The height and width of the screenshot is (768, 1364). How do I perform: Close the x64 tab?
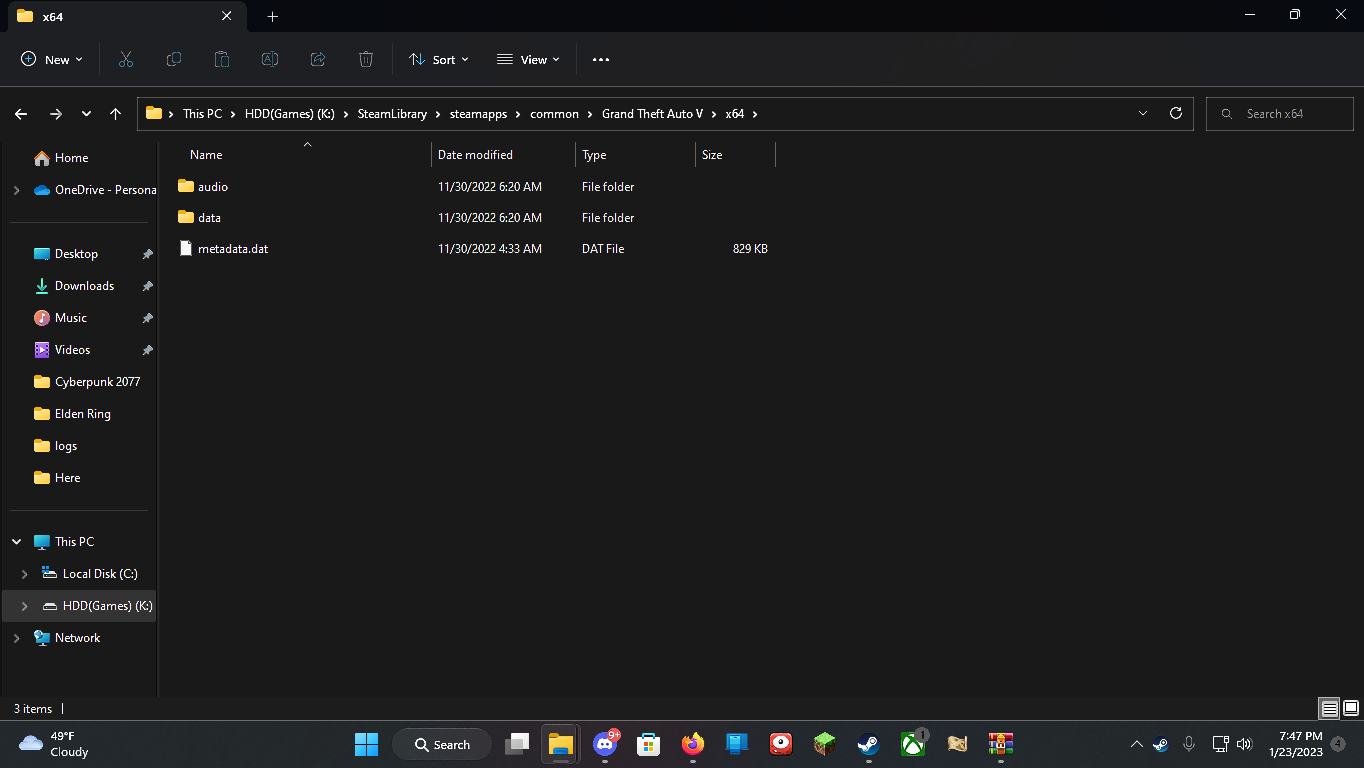(x=227, y=16)
